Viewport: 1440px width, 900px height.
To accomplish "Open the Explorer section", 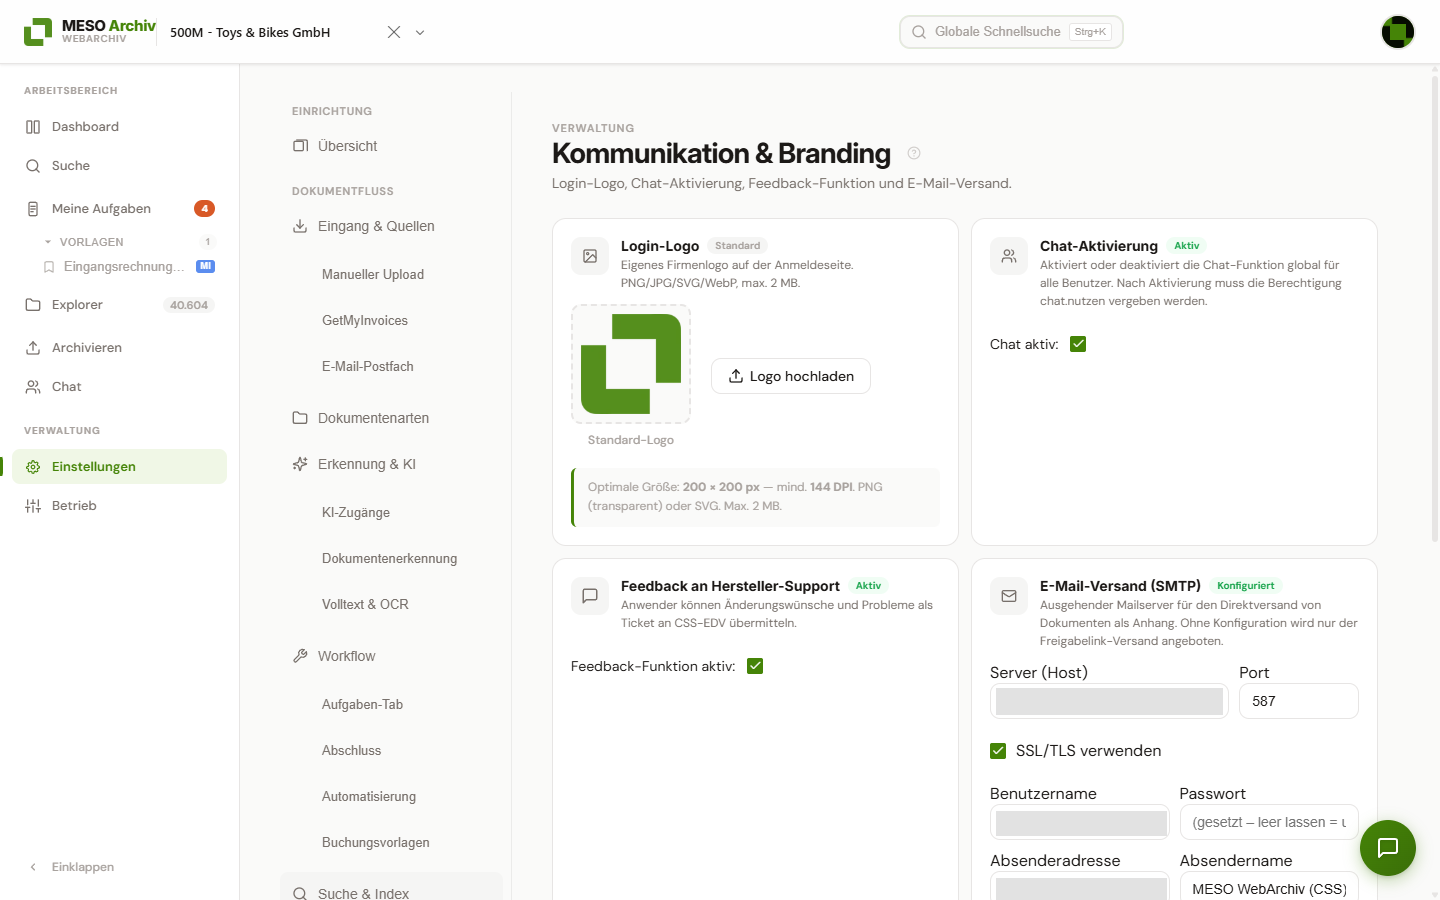I will 120,305.
